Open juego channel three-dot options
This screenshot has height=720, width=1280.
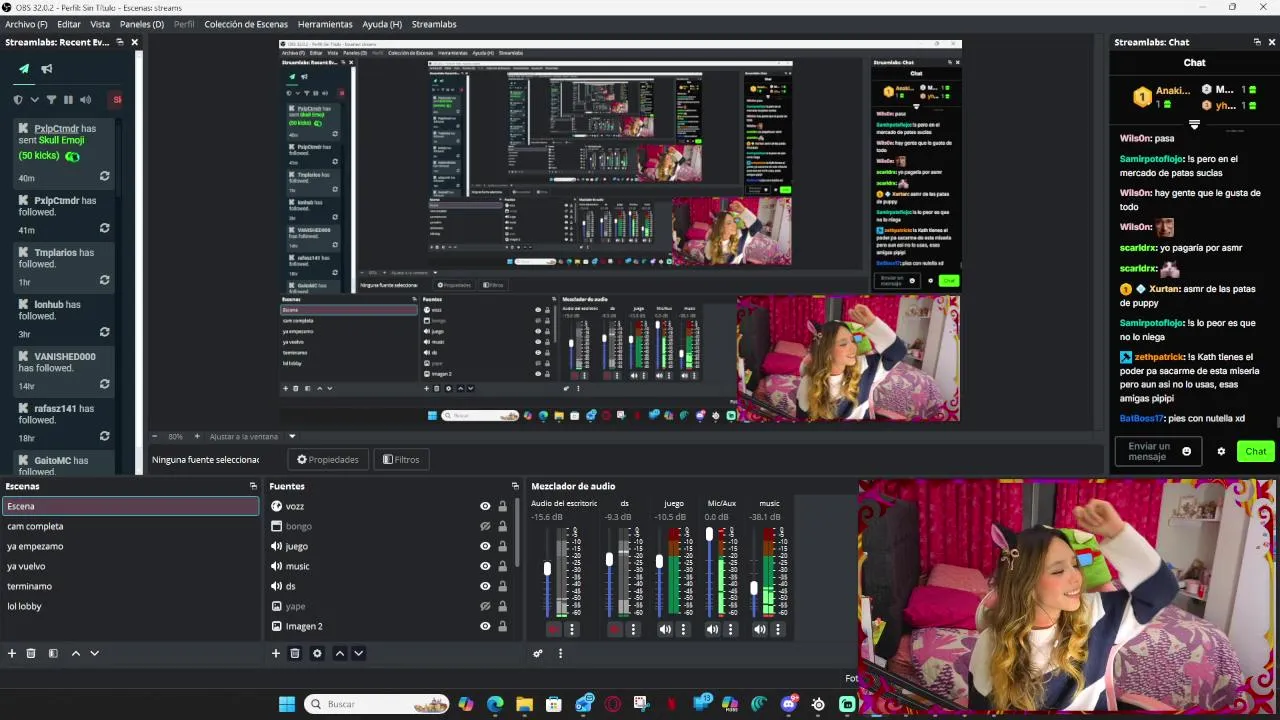pyautogui.click(x=683, y=629)
